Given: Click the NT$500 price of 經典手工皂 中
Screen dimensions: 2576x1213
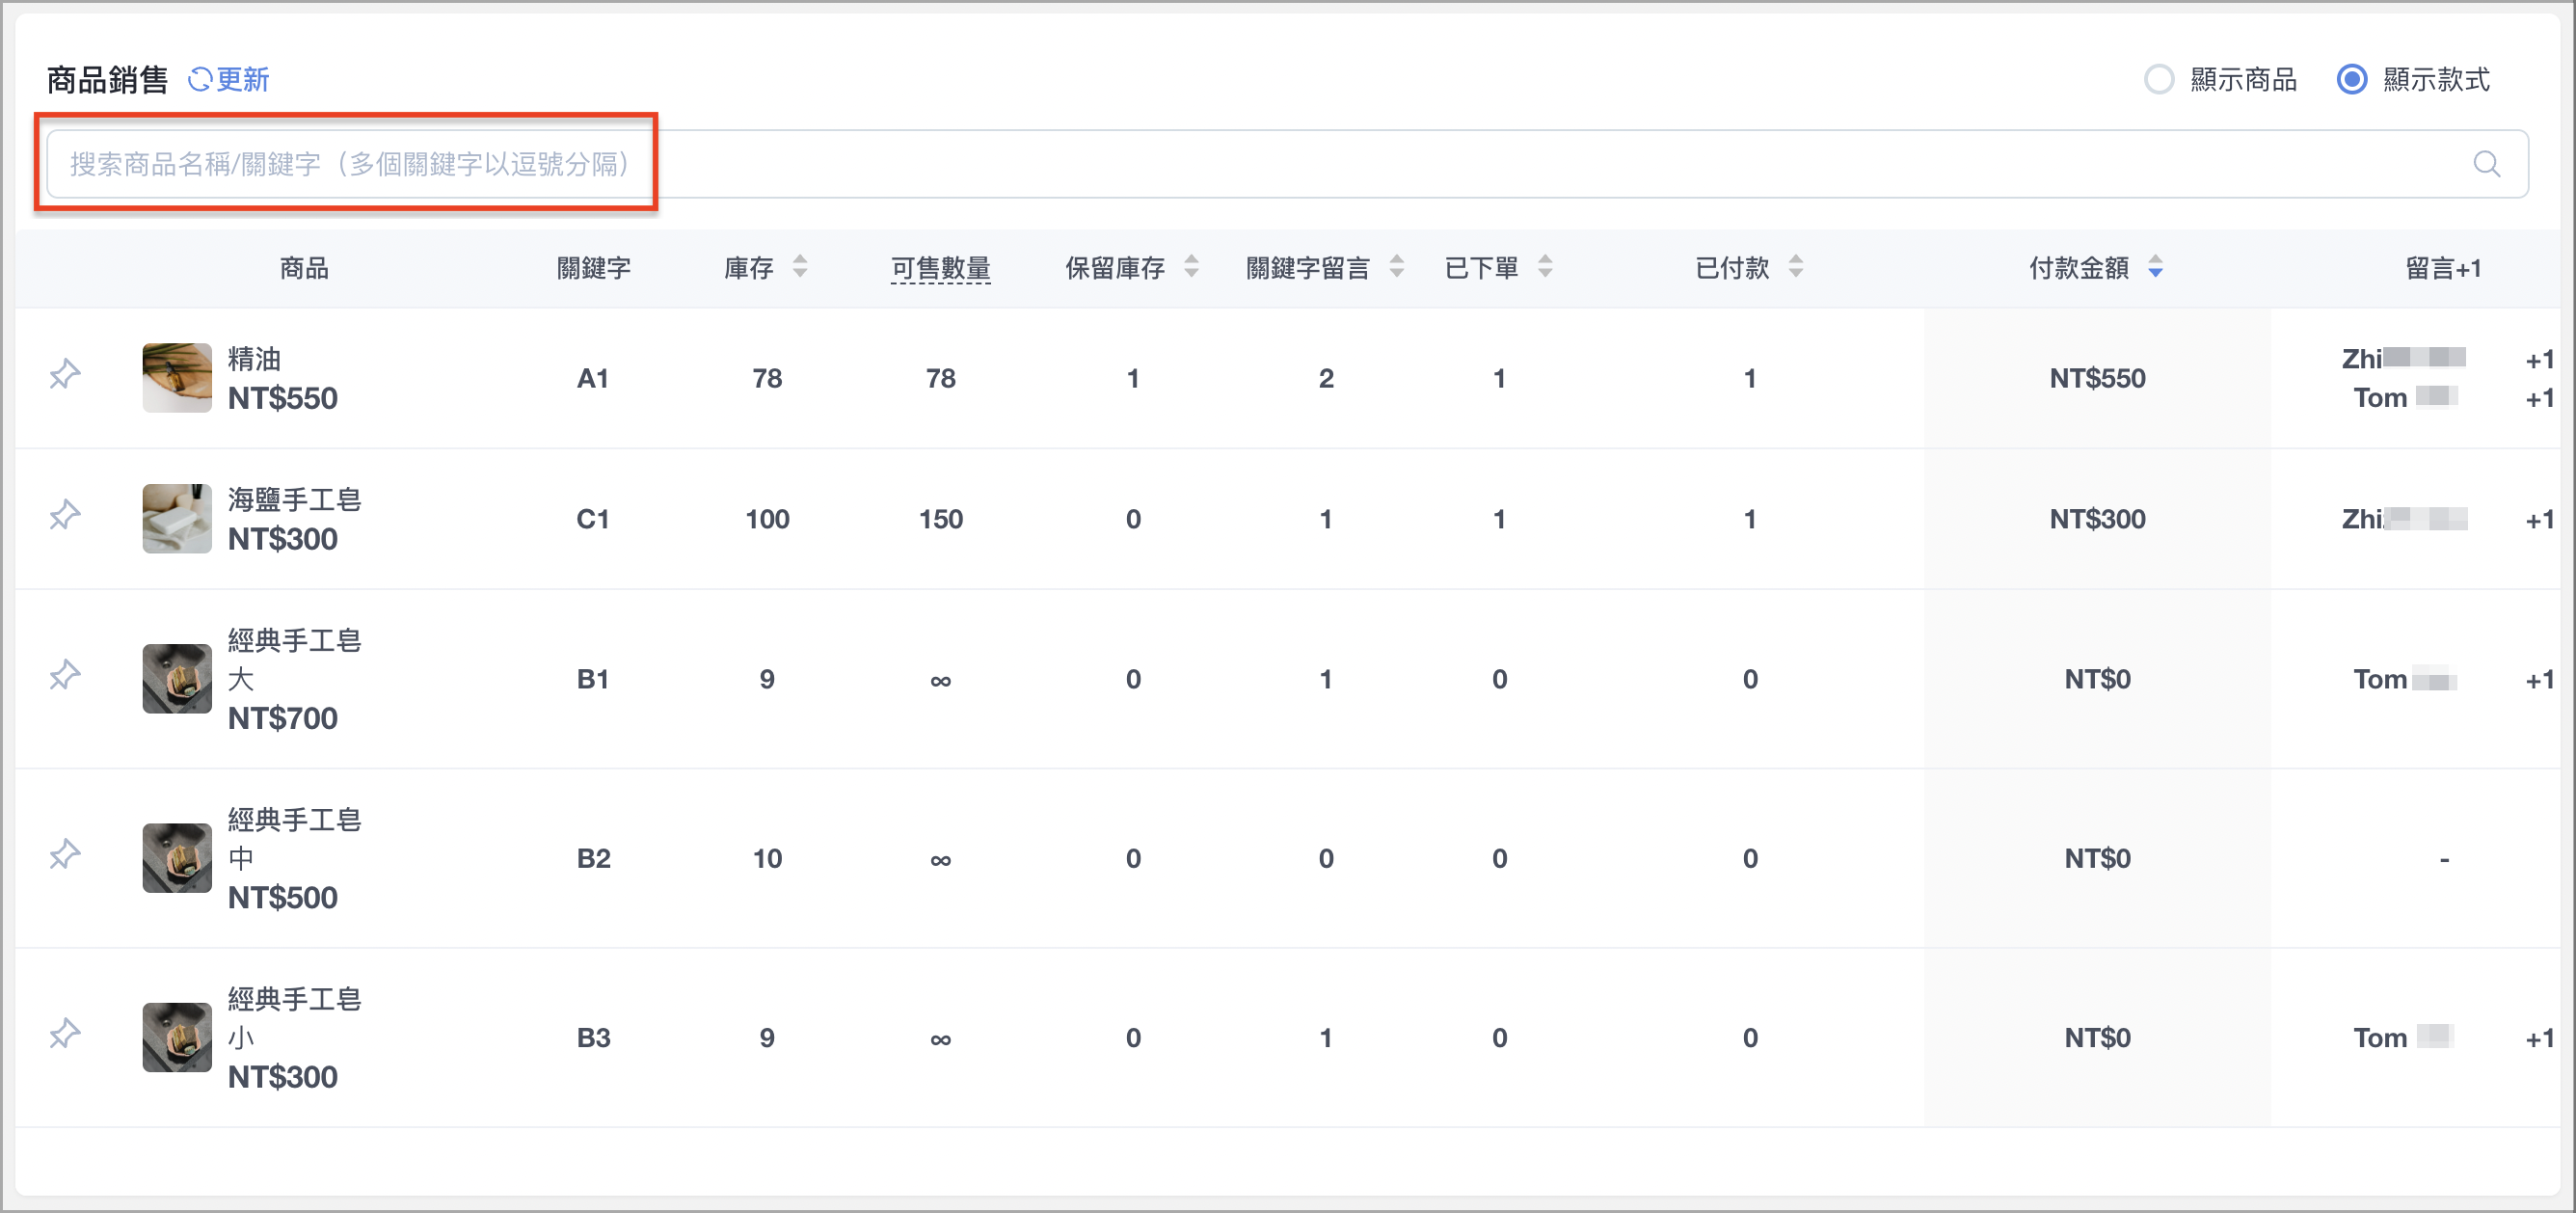Looking at the screenshot, I should 283,898.
